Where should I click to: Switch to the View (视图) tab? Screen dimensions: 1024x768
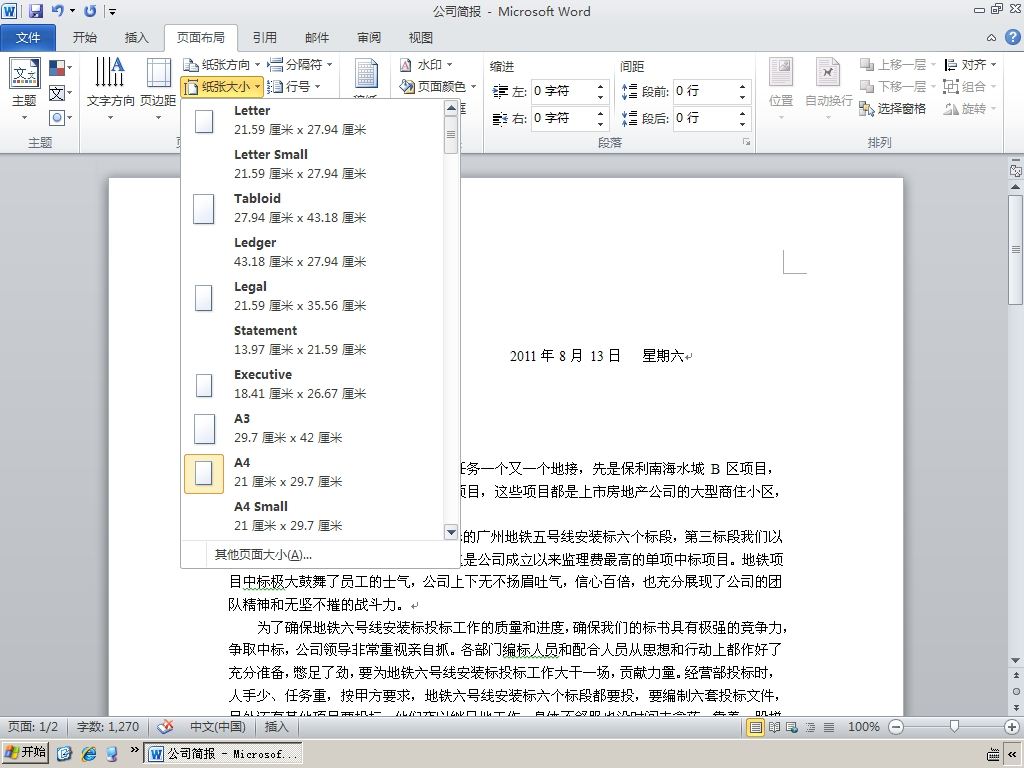[421, 38]
